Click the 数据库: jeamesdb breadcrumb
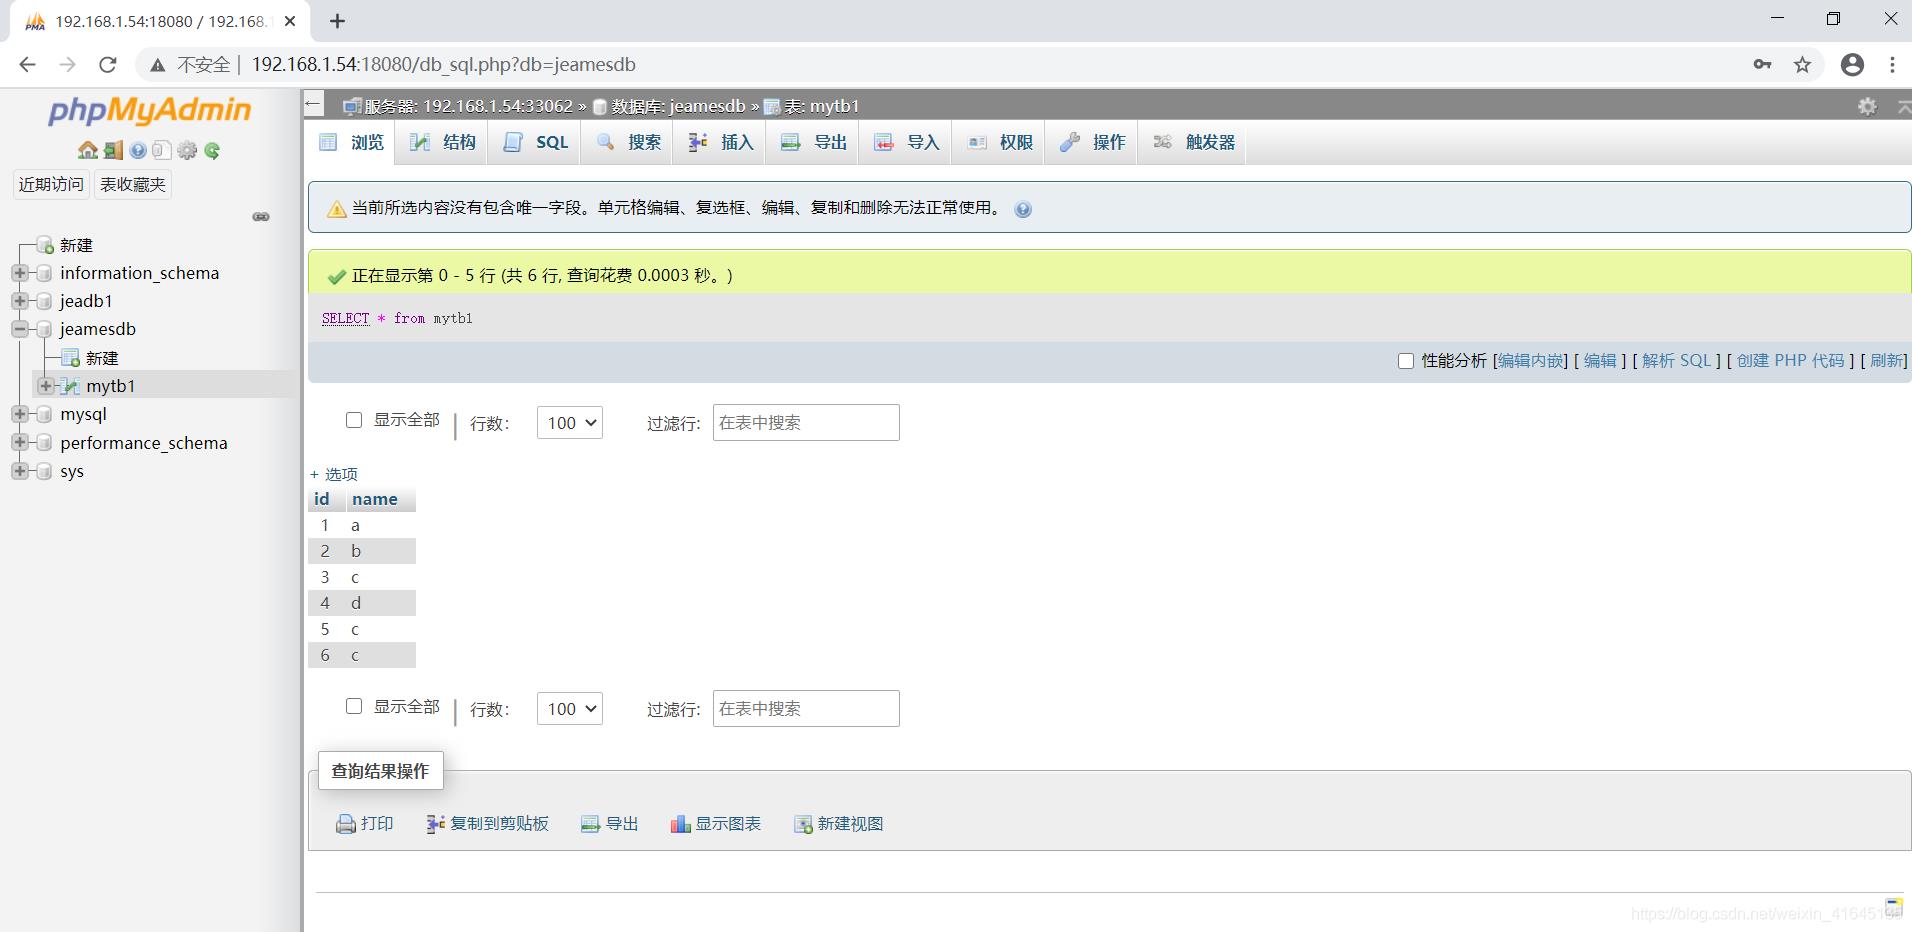 pos(678,106)
